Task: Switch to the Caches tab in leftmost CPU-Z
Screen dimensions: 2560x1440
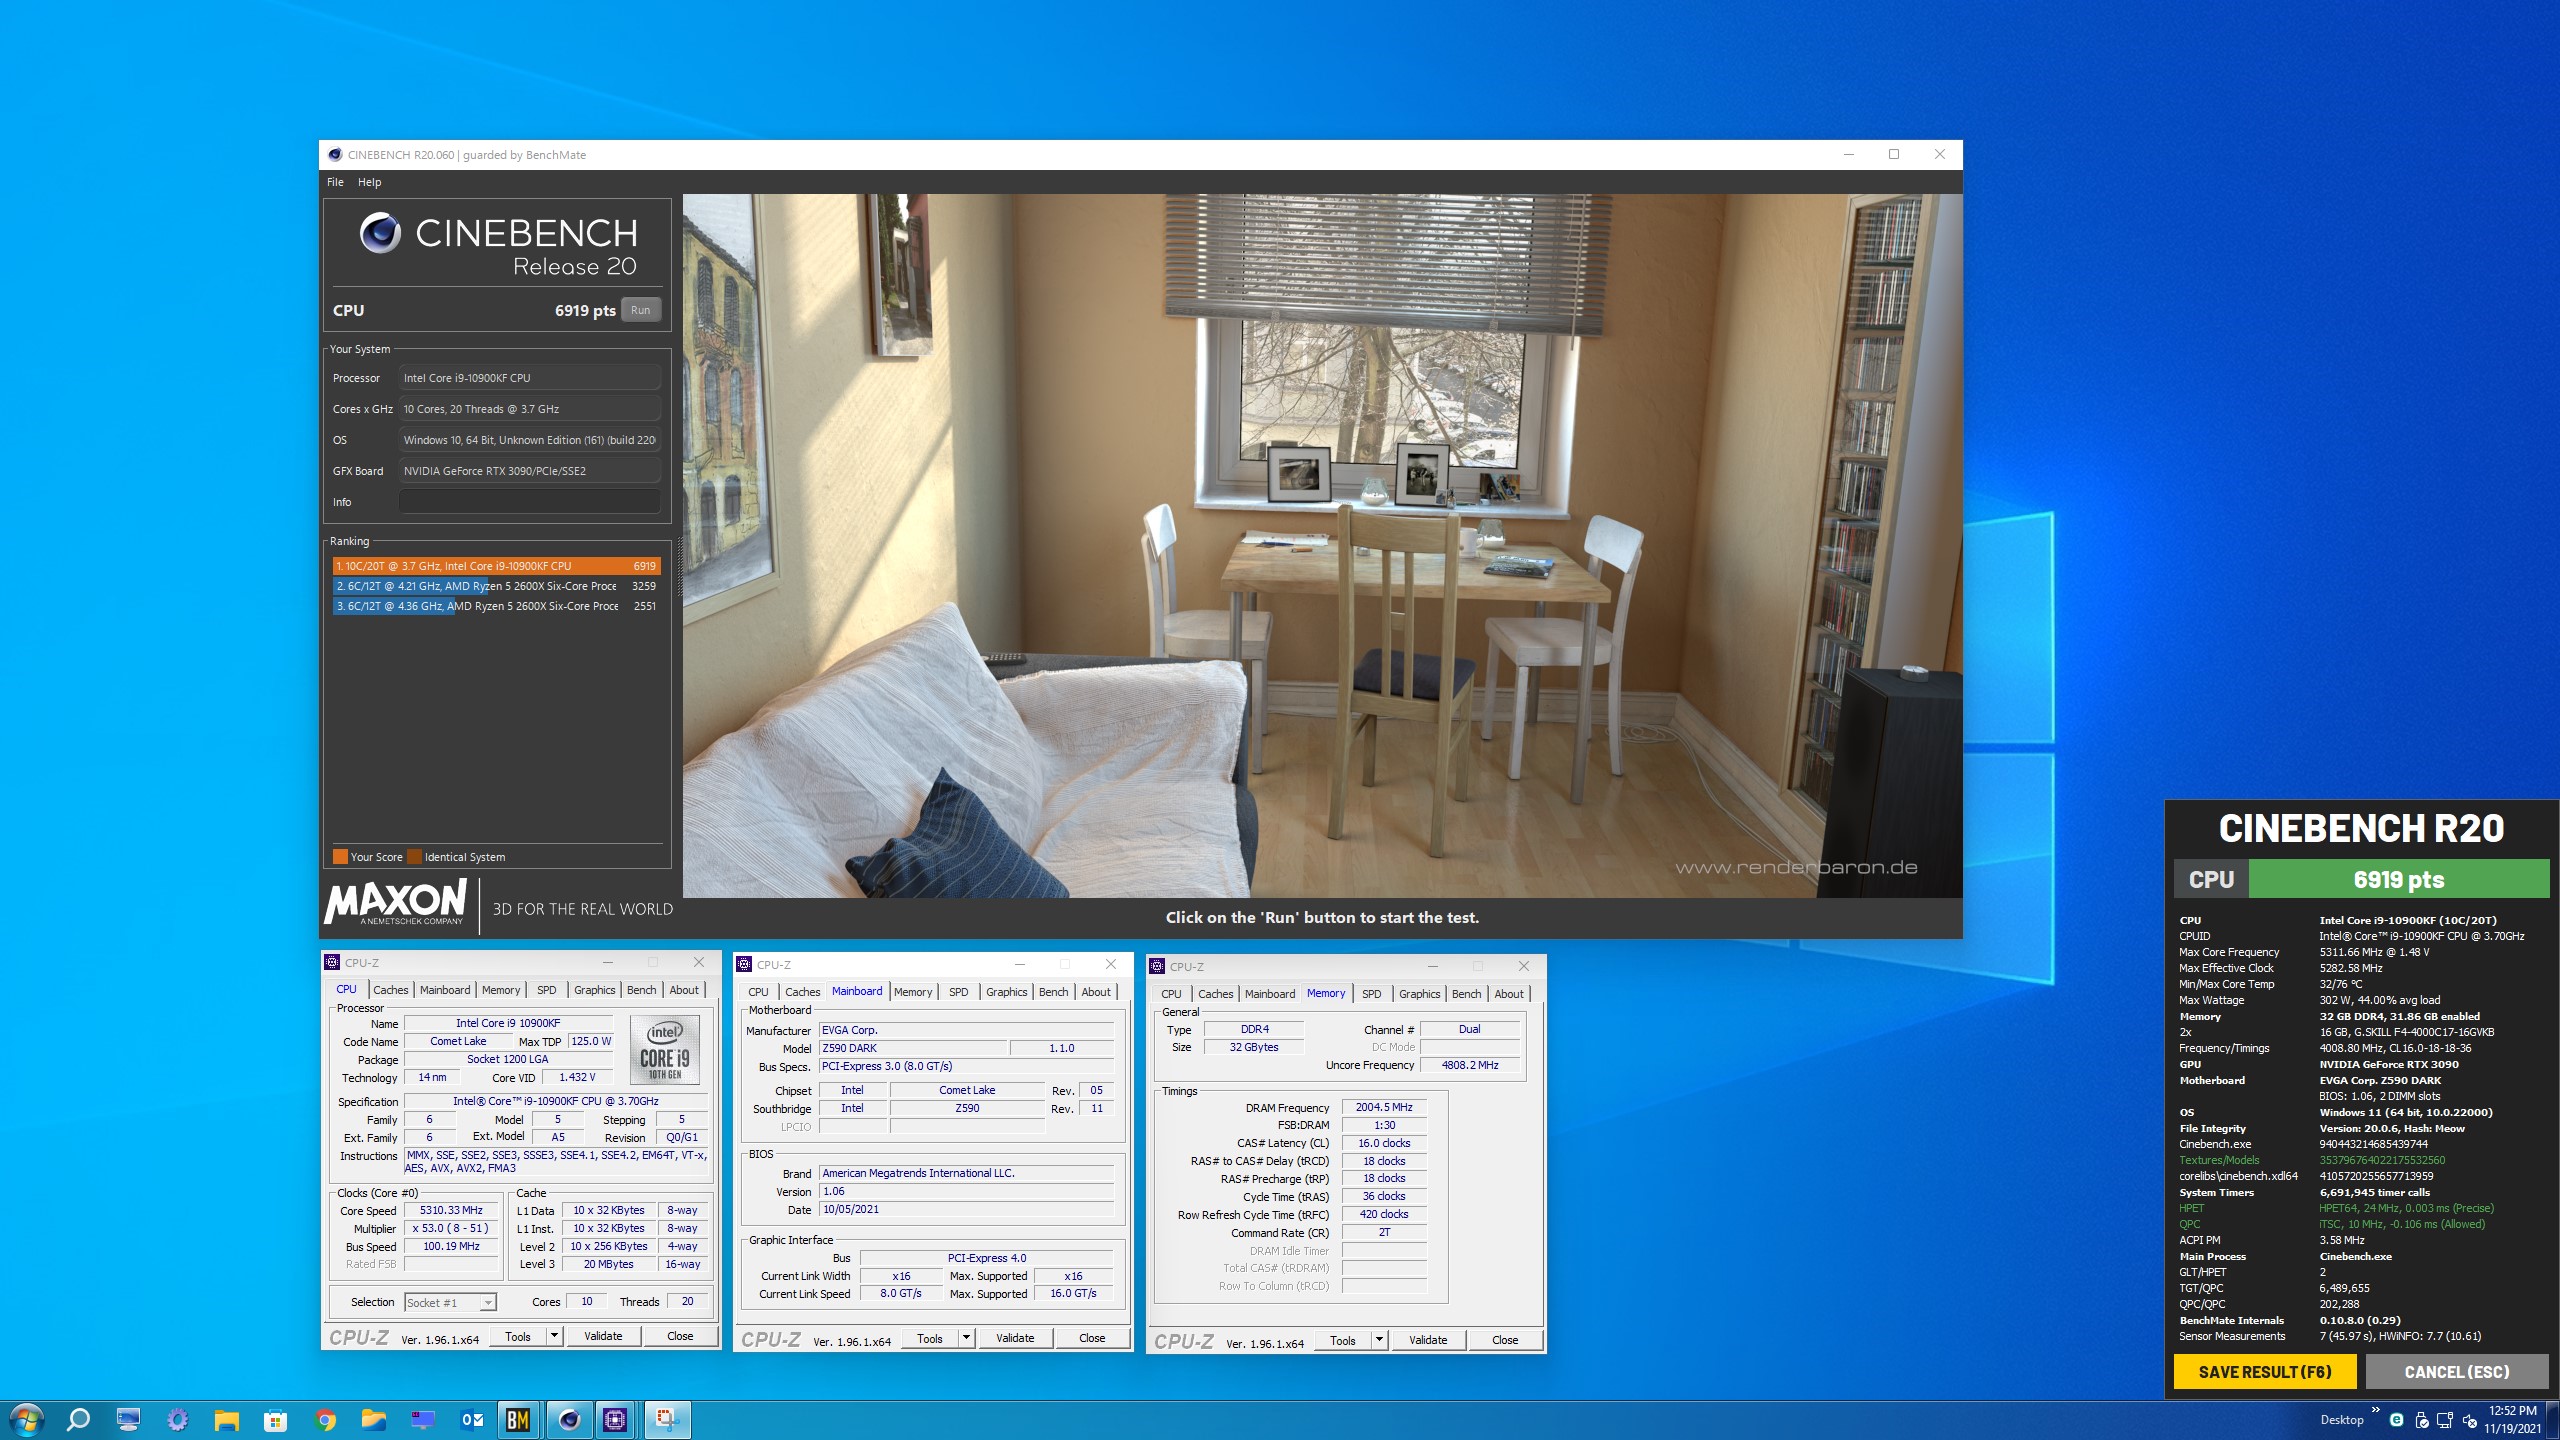Action: tap(390, 990)
